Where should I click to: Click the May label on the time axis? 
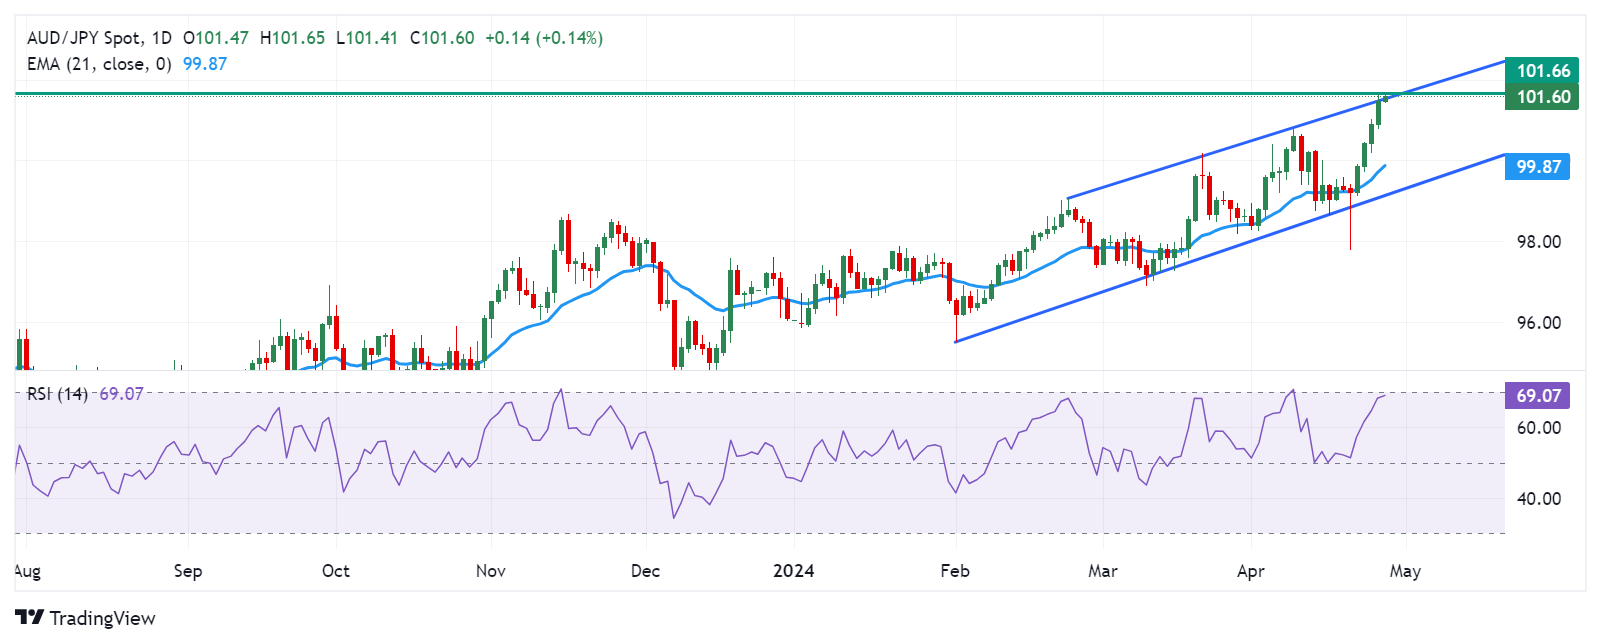coord(1405,571)
